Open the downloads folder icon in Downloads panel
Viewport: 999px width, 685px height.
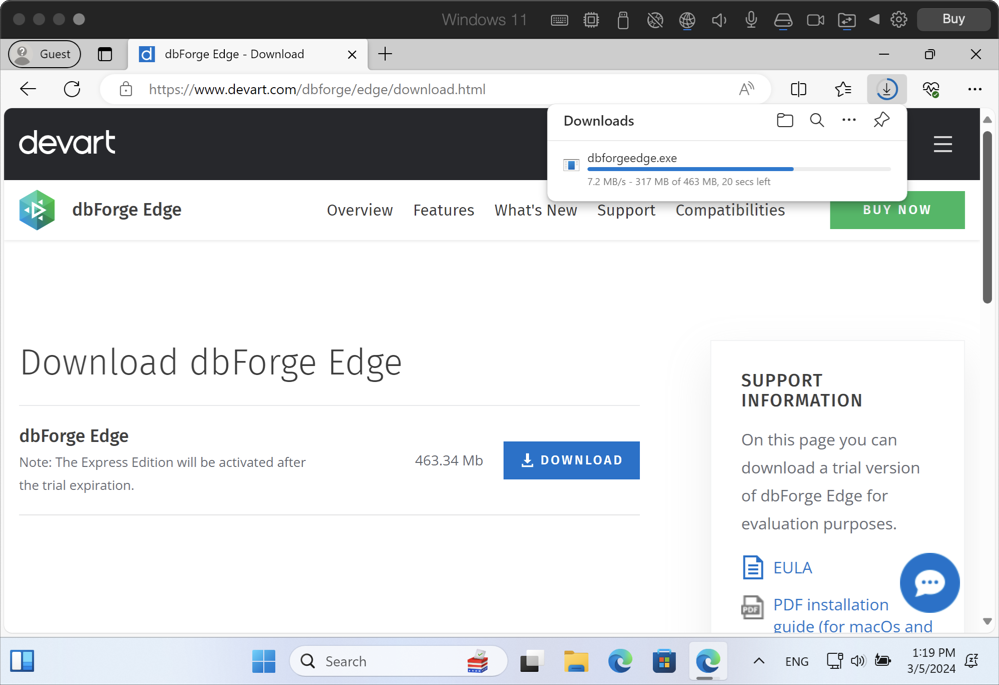(784, 120)
